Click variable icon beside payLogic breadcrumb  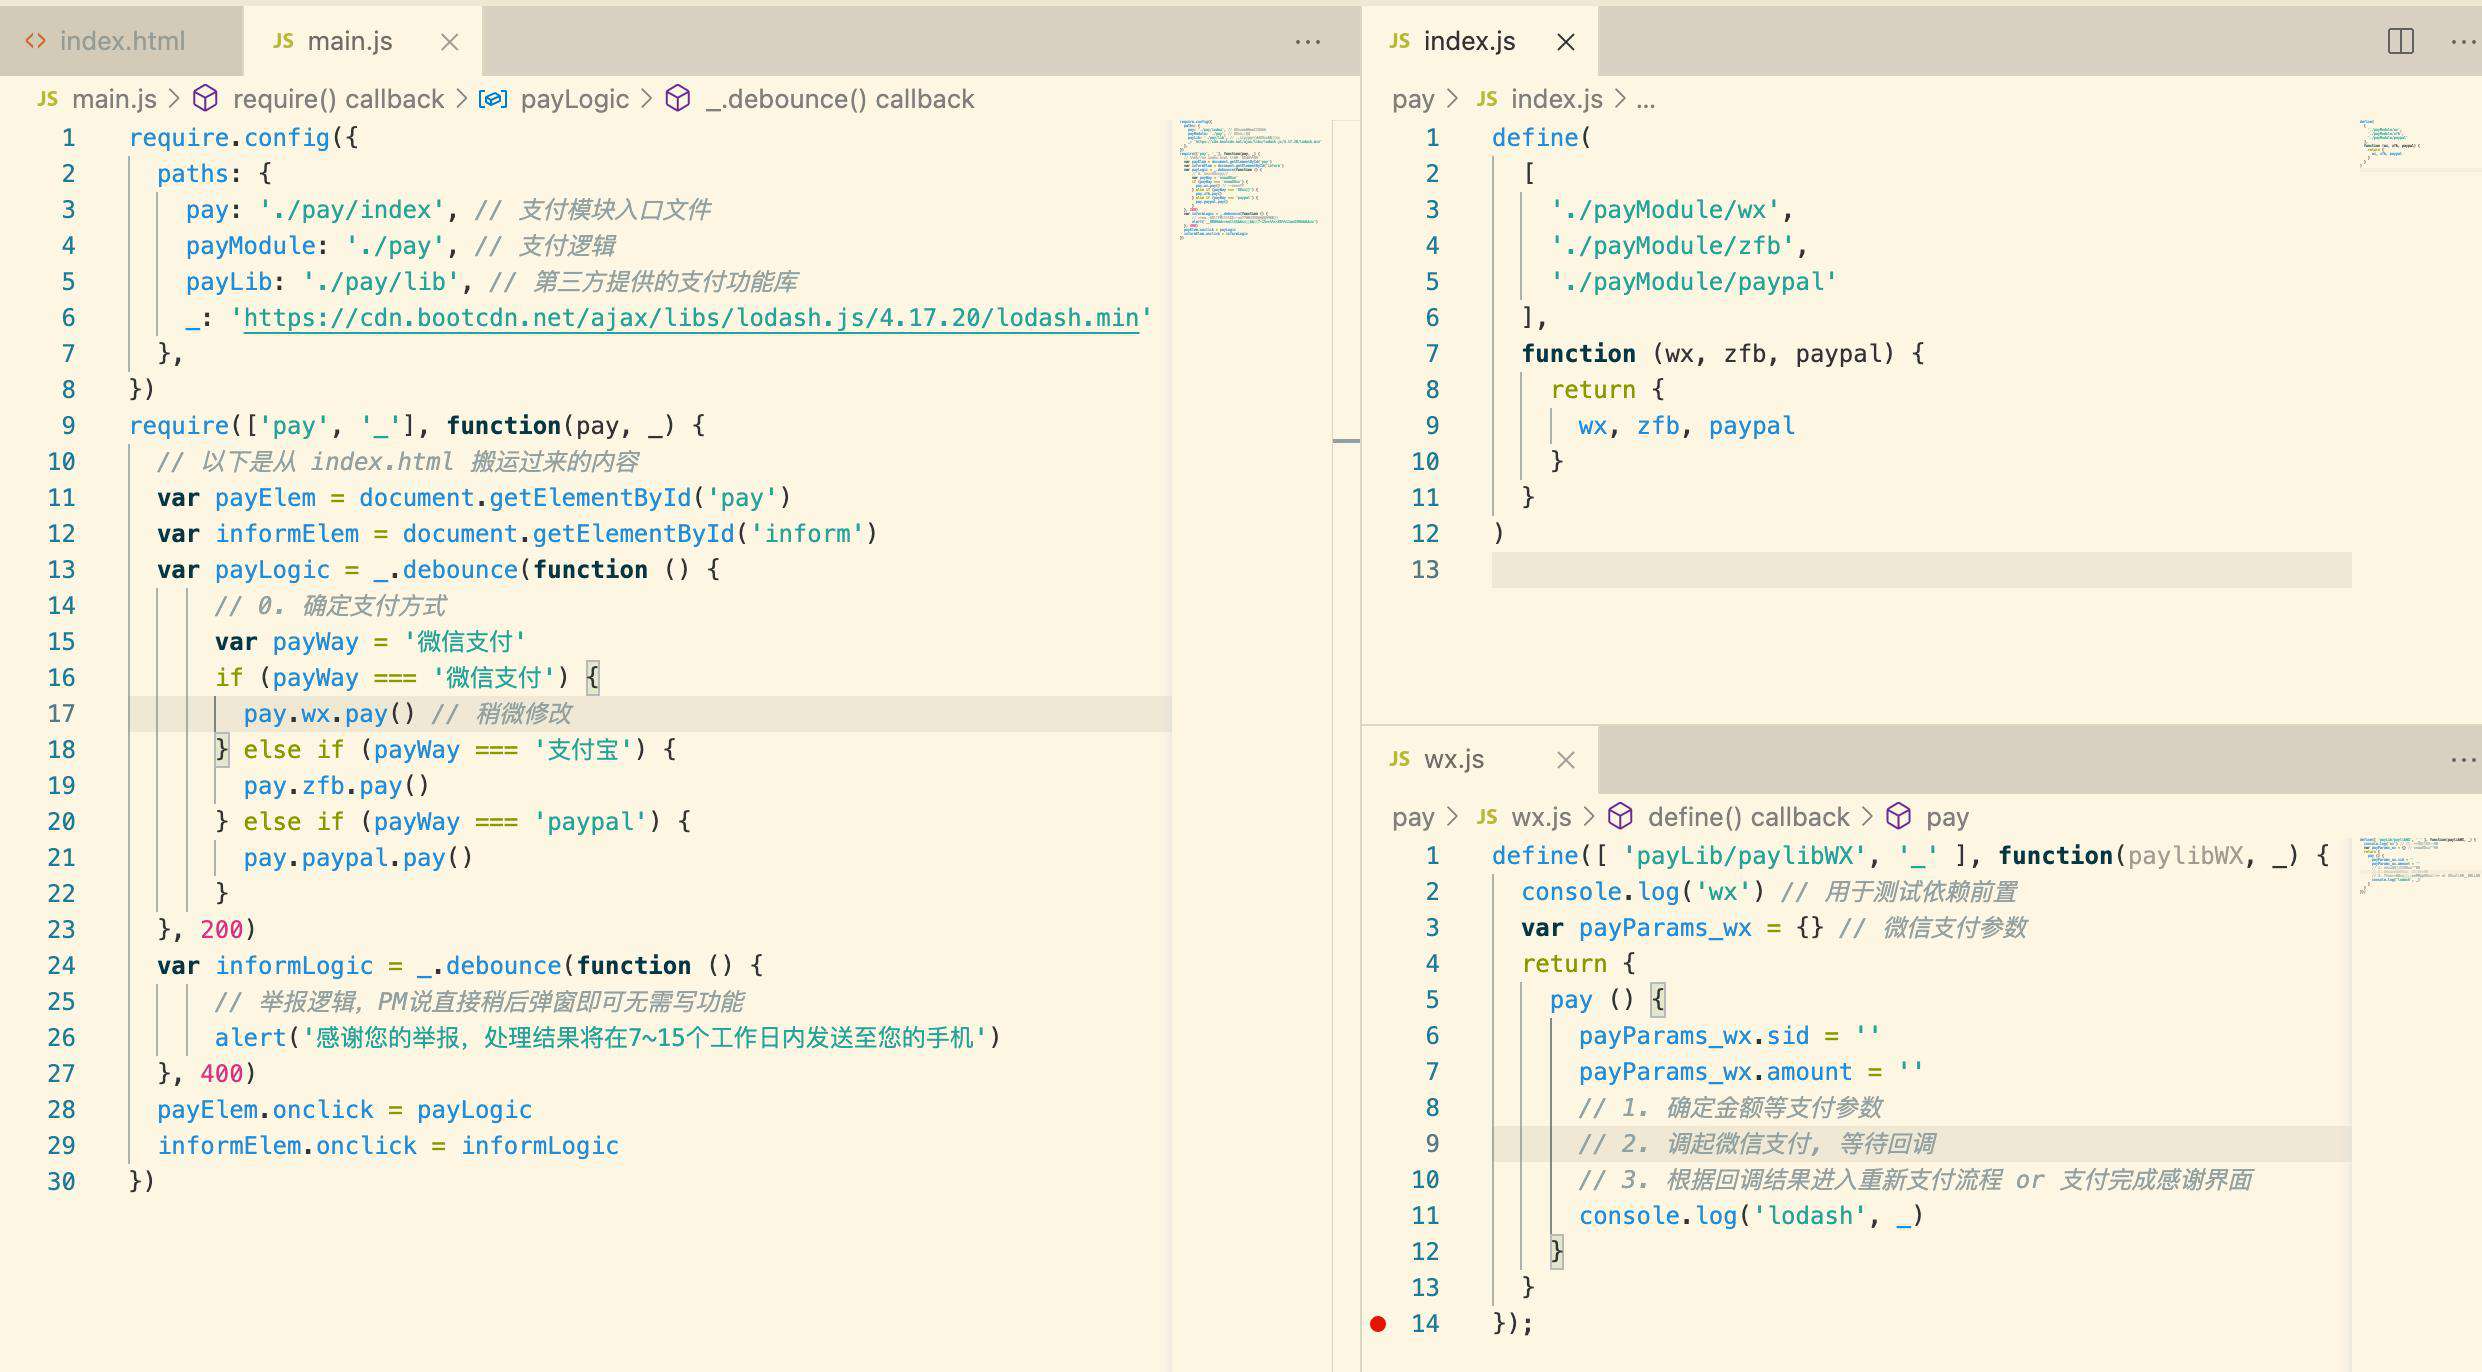(493, 98)
